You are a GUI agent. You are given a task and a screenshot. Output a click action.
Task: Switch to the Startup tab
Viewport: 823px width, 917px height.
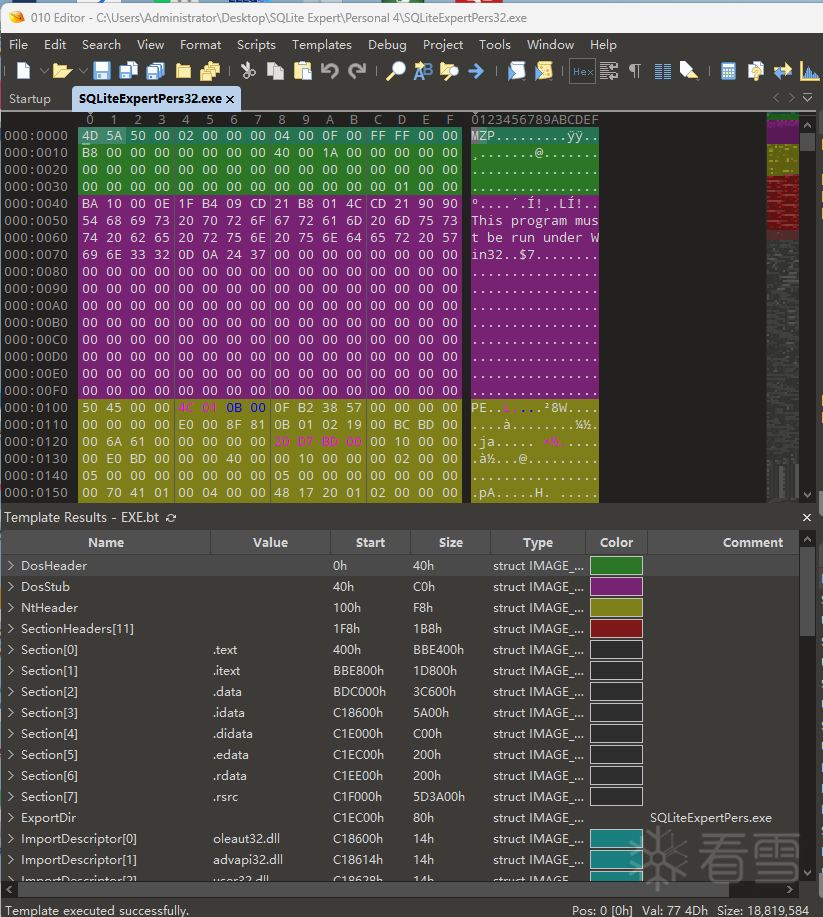point(30,99)
